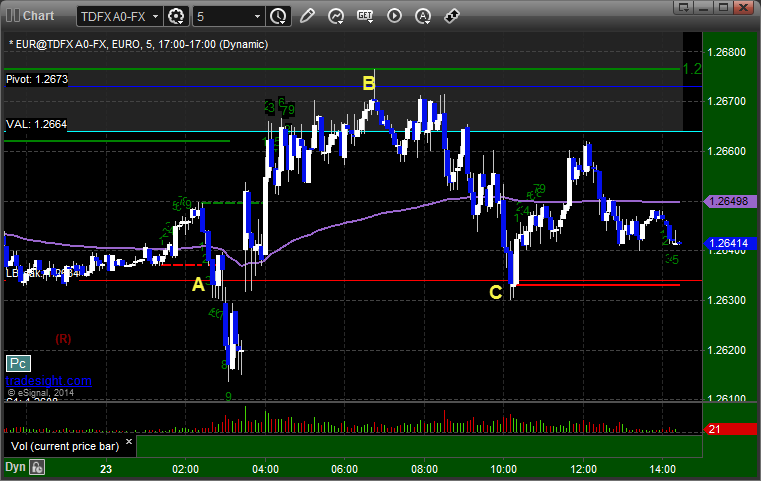Click the yellow B annotation
This screenshot has height=481, width=761.
pyautogui.click(x=369, y=83)
